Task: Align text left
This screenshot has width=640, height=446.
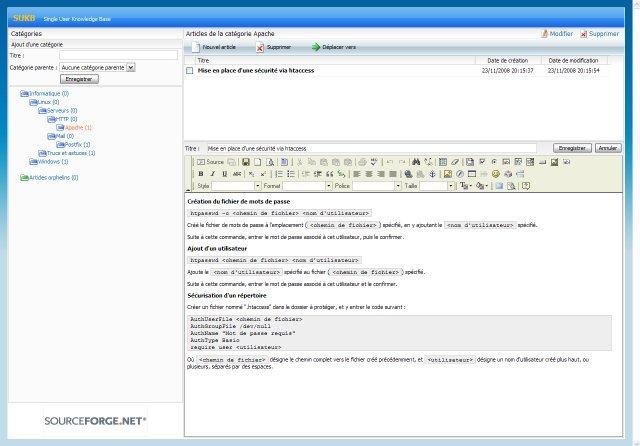Action: 357,174
